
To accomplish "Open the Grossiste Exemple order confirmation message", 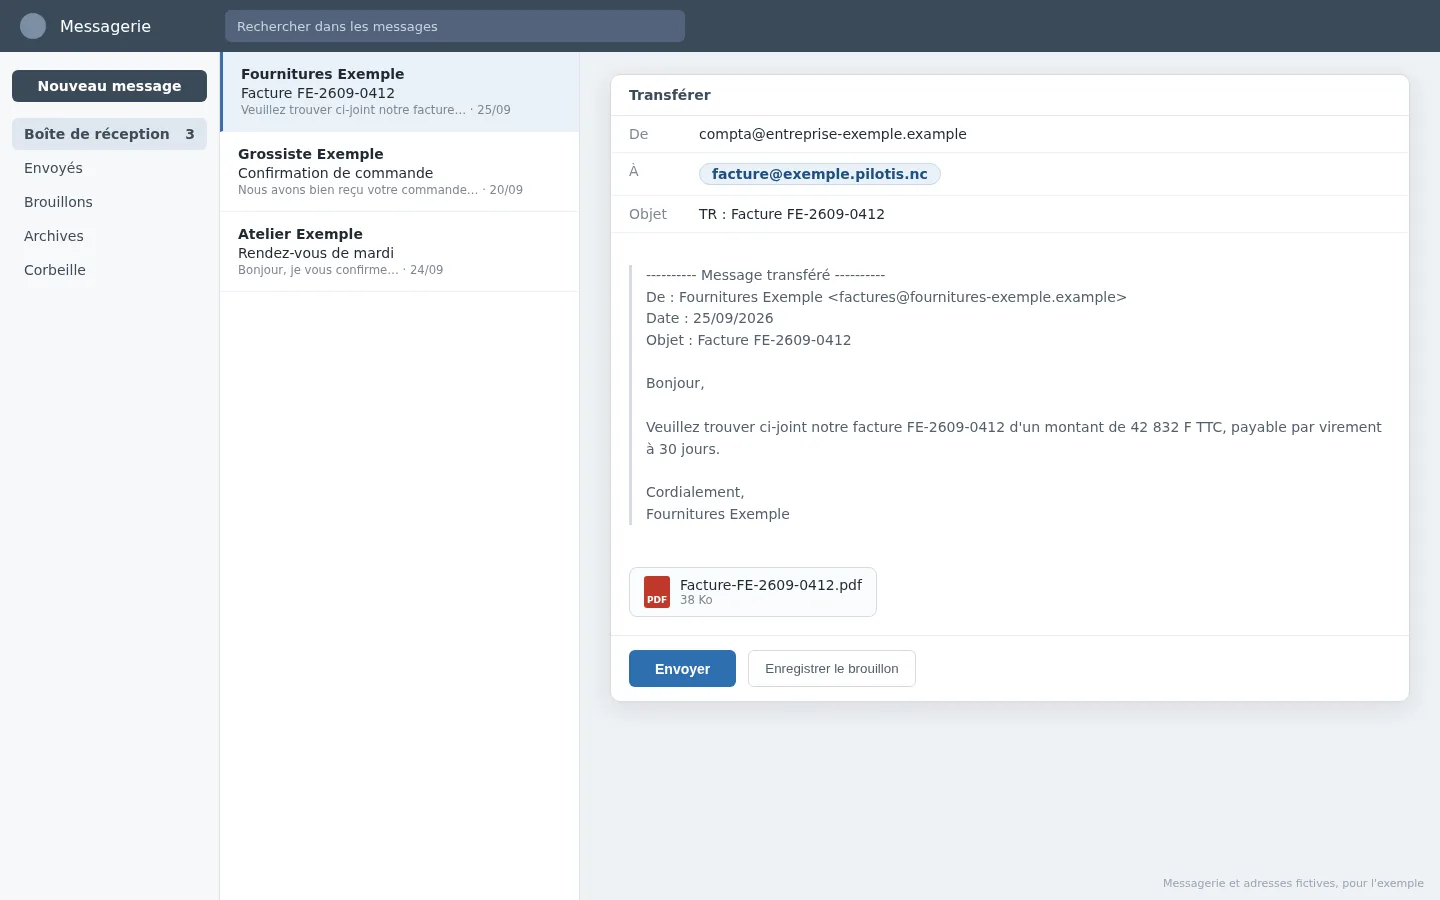I will pyautogui.click(x=400, y=172).
